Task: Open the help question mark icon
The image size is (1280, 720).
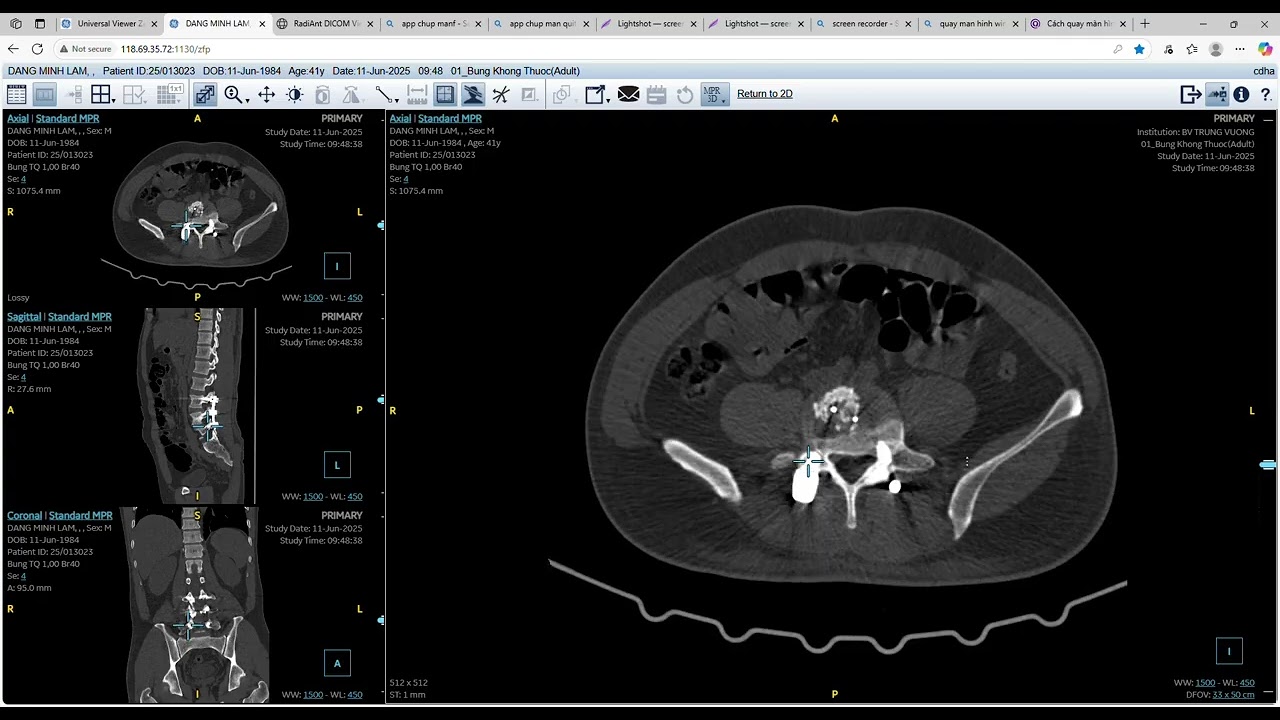Action: [x=1266, y=94]
